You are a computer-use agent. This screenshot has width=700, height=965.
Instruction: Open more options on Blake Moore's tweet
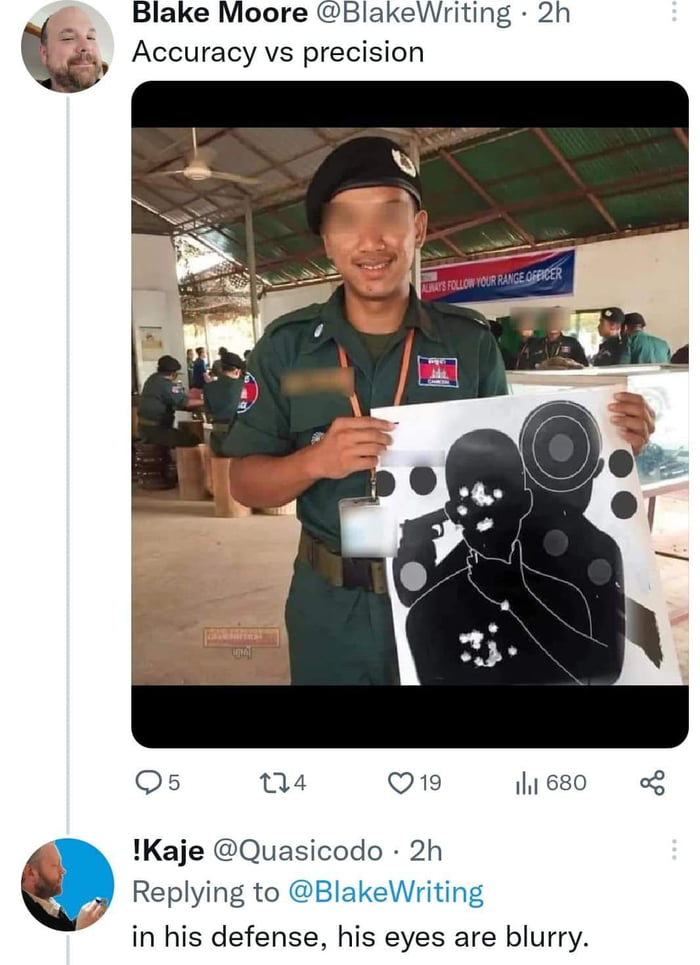point(674,12)
